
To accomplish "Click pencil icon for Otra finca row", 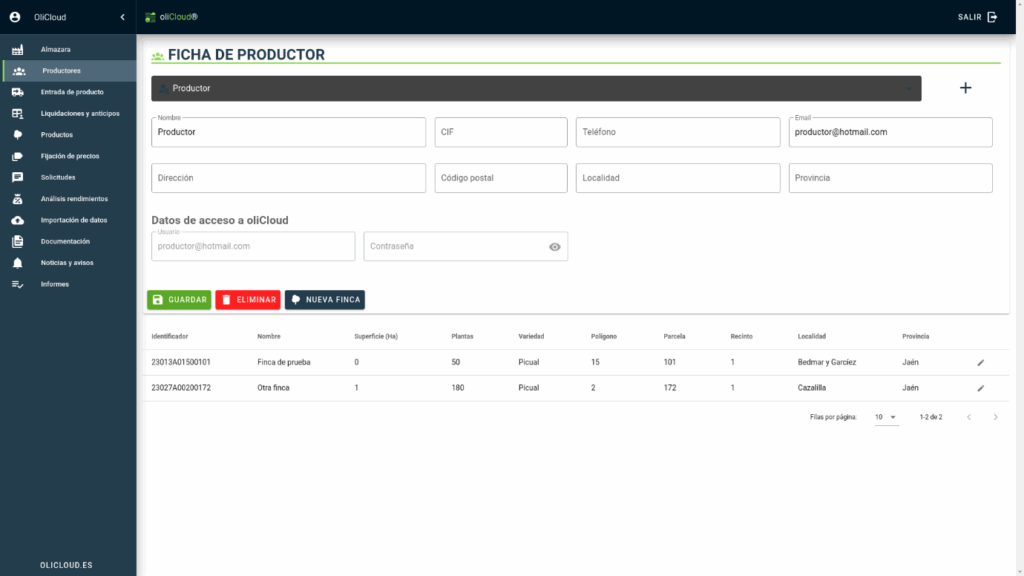I will (980, 388).
